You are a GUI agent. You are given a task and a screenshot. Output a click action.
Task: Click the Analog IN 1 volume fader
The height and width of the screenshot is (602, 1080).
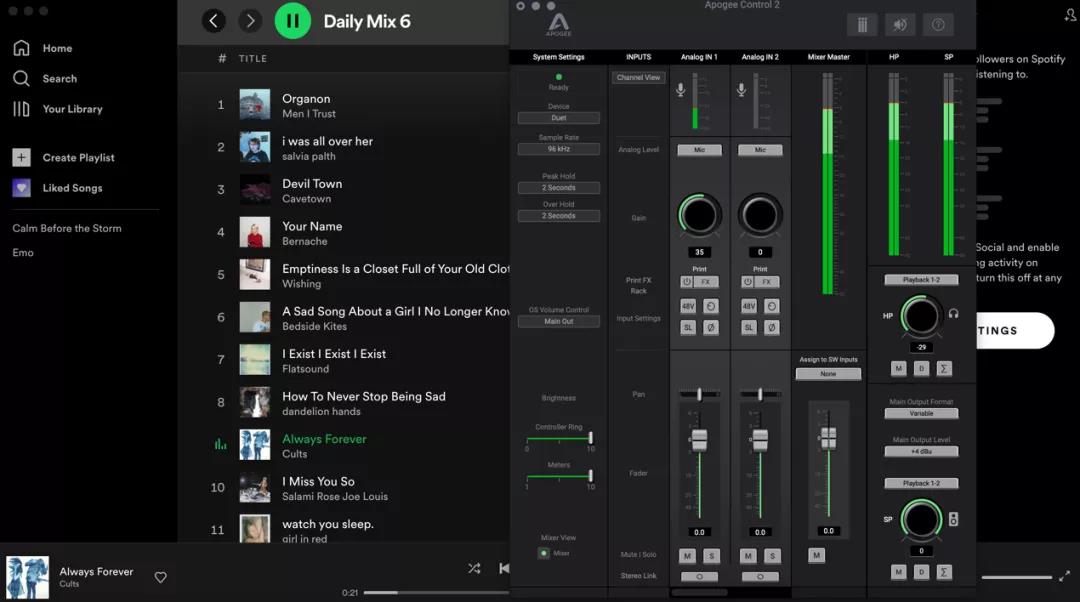pos(699,439)
